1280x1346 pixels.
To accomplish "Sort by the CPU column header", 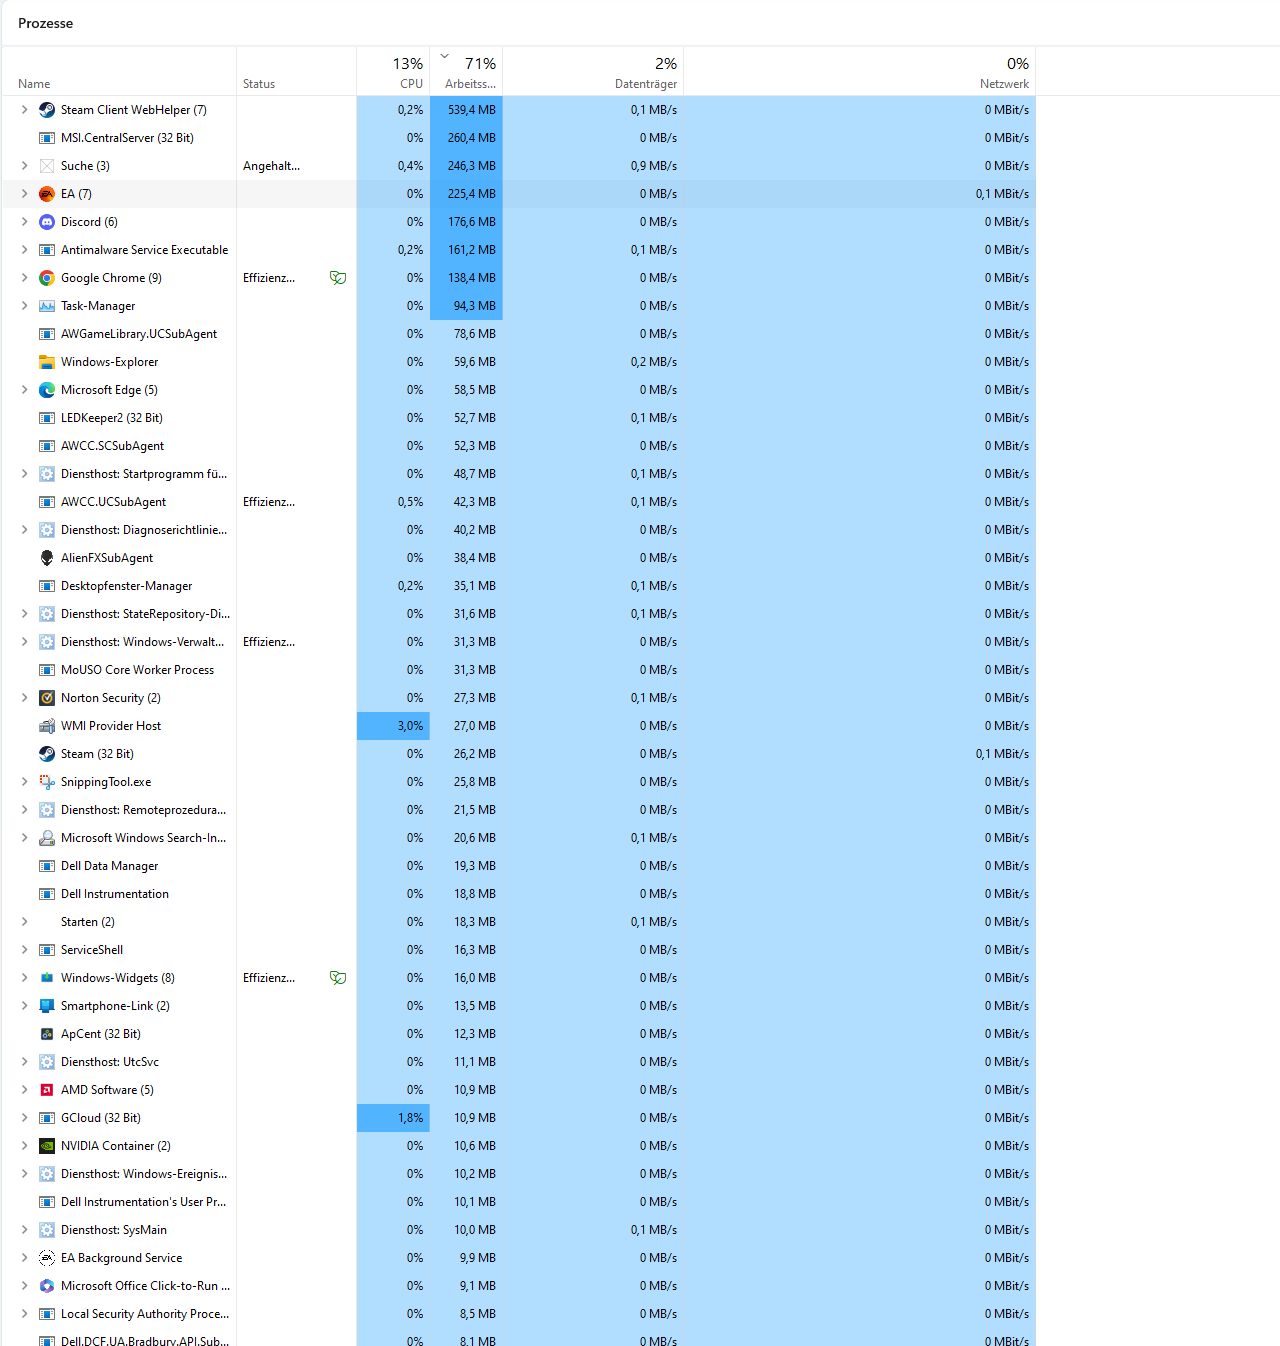I will click(394, 71).
